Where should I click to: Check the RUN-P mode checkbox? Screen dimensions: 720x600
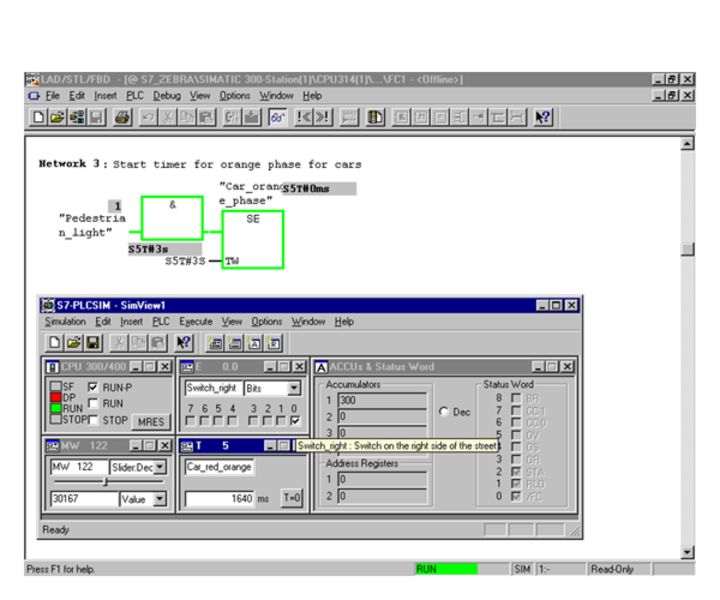93,387
